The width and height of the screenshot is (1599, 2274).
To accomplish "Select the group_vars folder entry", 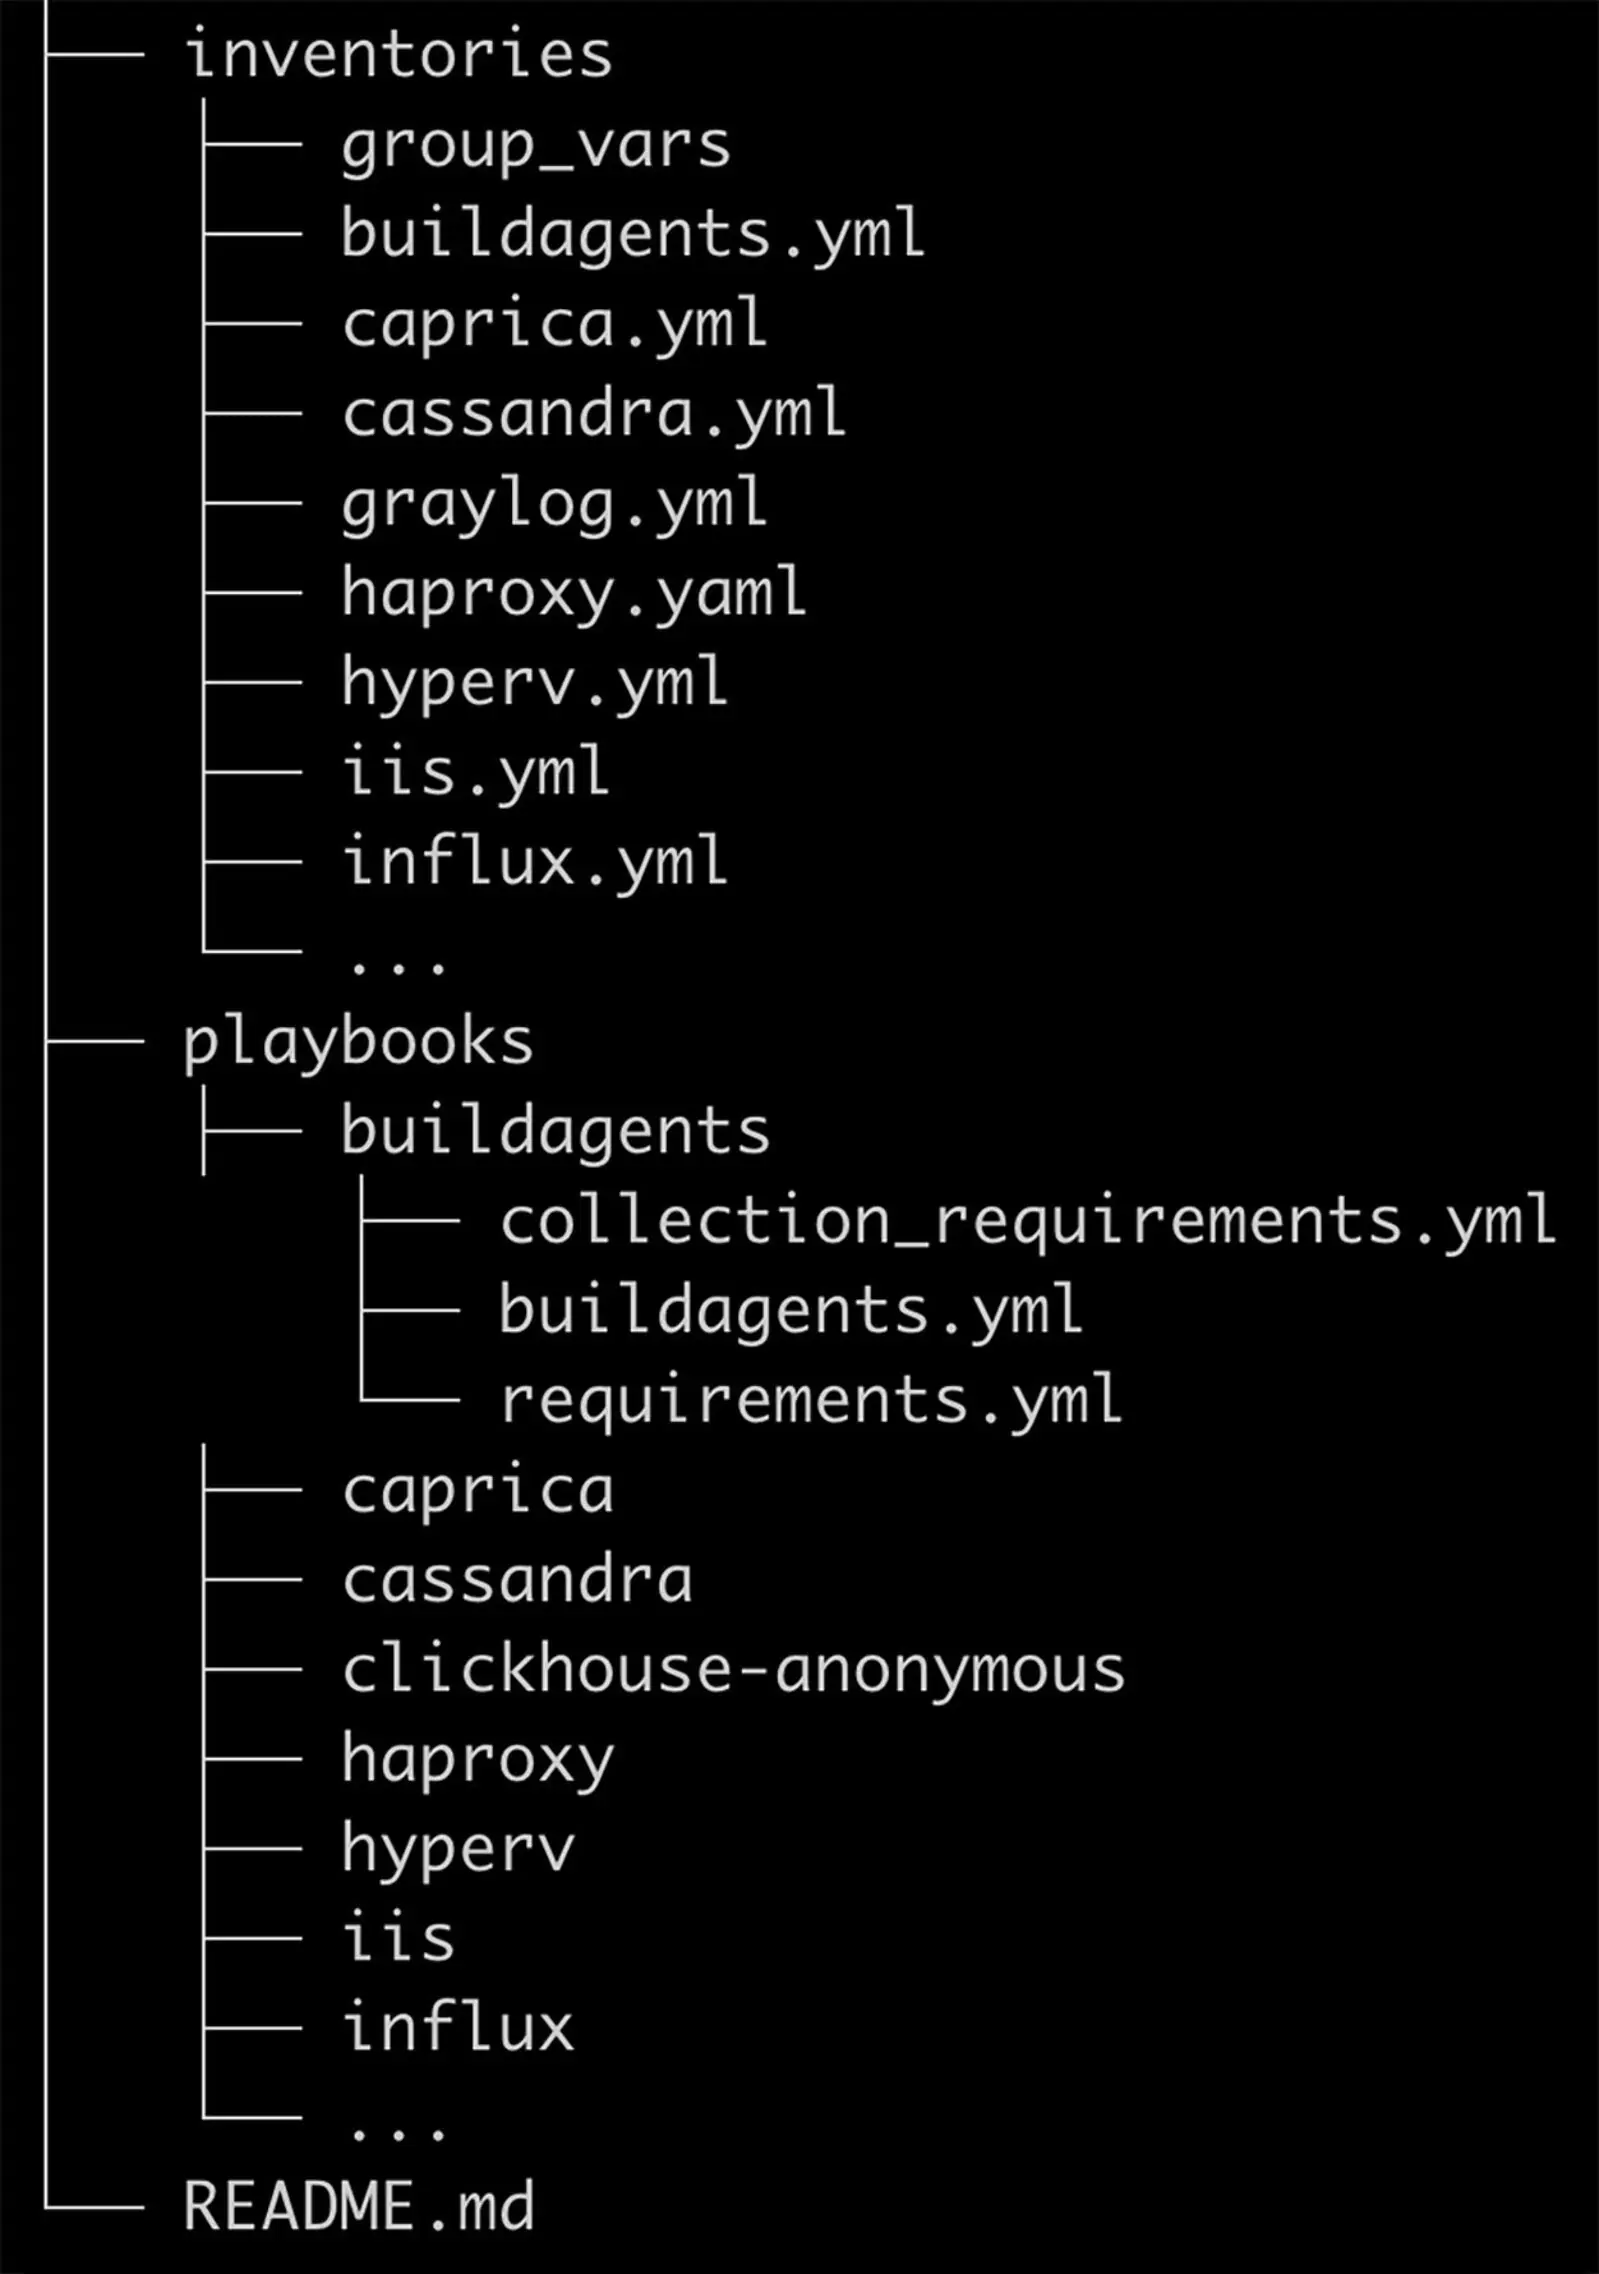I will tap(536, 146).
